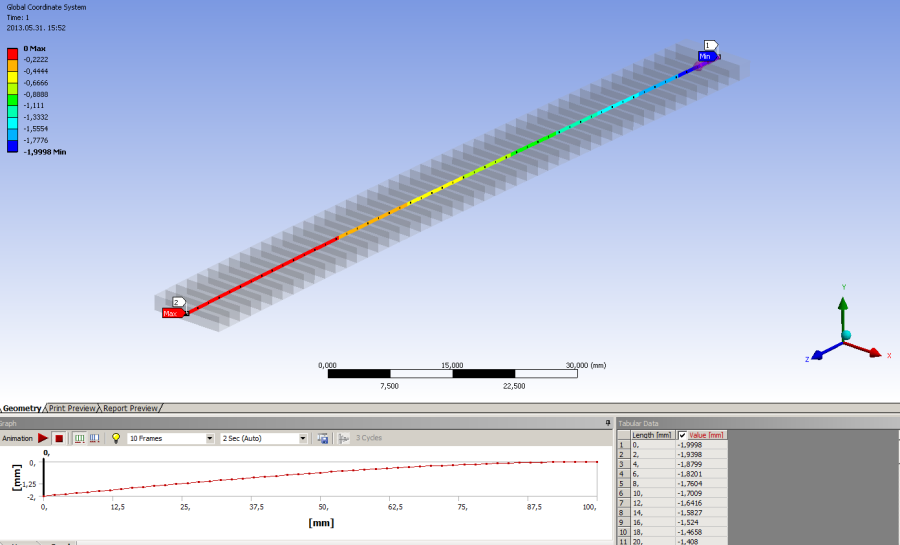Toggle the Value [mm] column checkbox
This screenshot has height=545, width=900.
pos(682,435)
